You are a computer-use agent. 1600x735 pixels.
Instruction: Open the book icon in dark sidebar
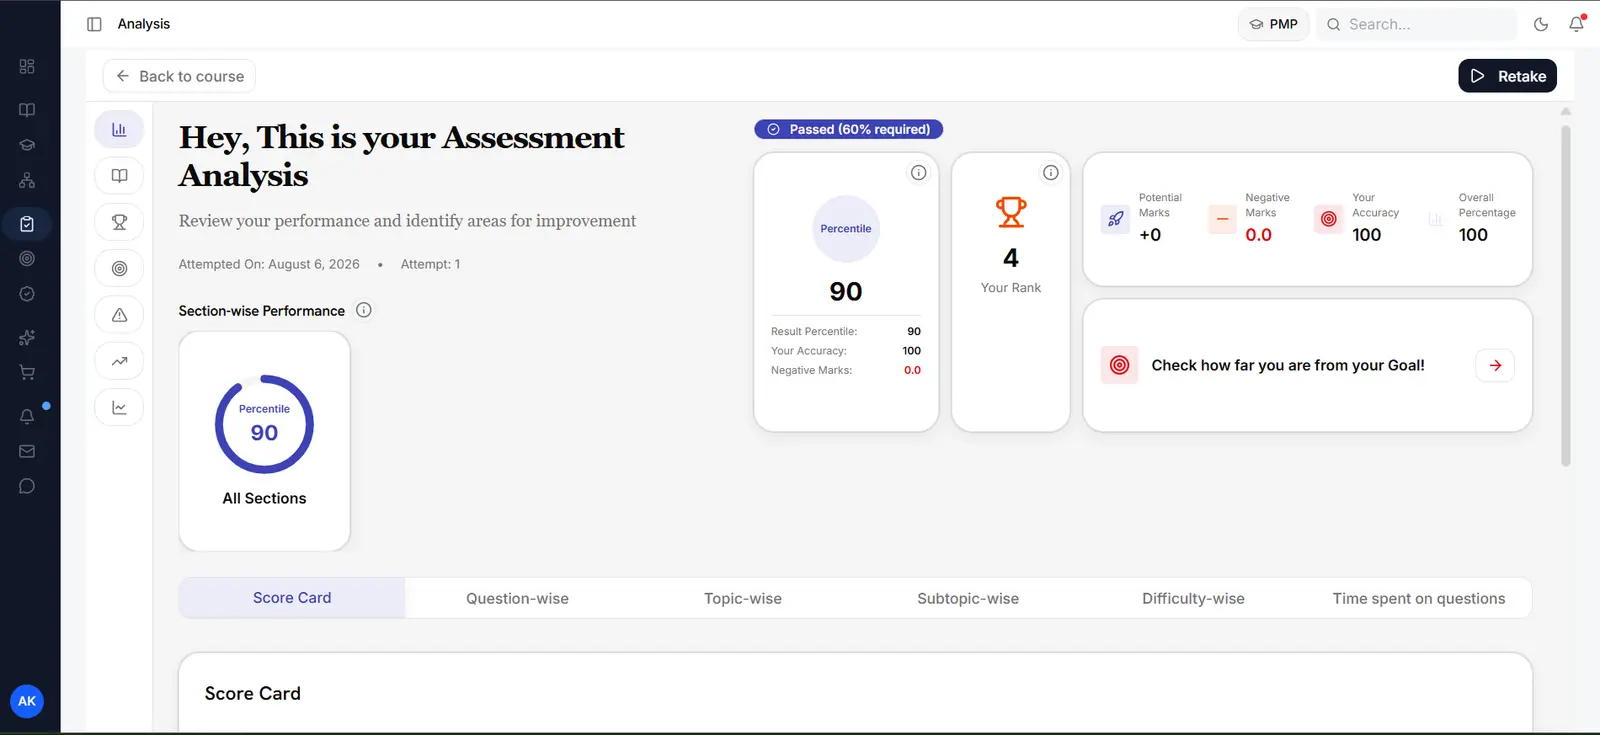point(27,110)
